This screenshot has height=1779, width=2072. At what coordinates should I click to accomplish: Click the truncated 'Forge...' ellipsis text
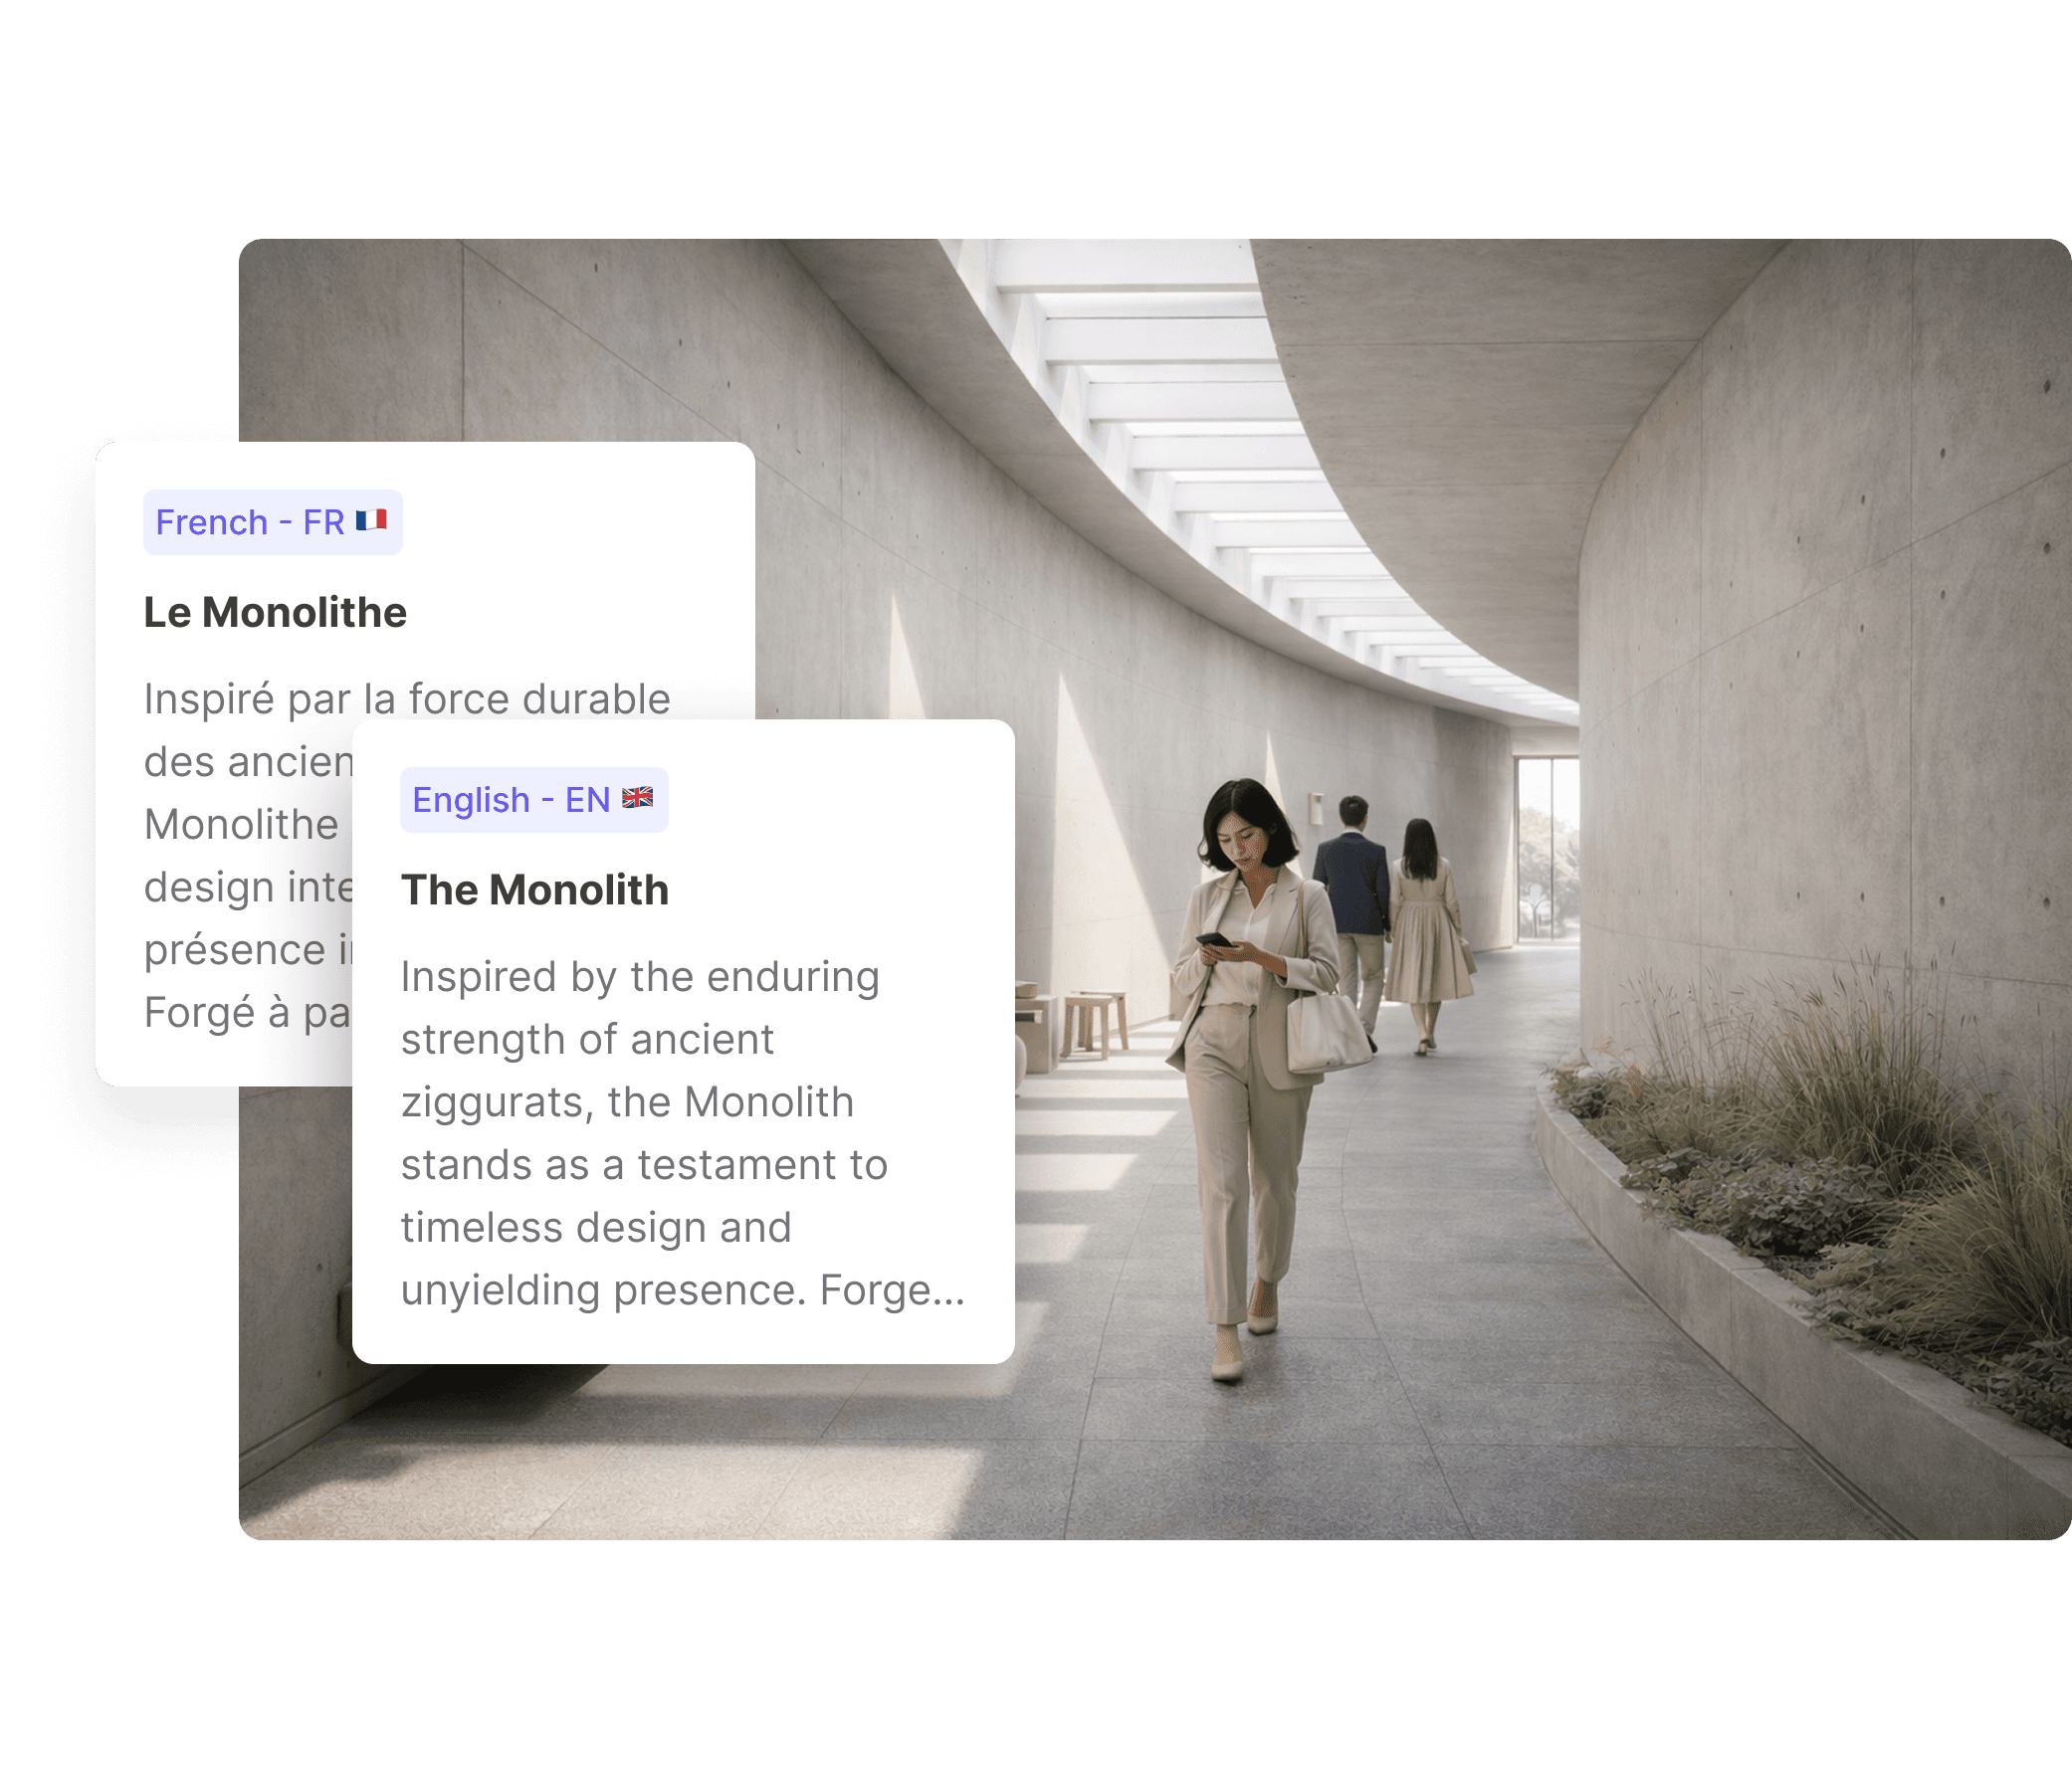(892, 1290)
